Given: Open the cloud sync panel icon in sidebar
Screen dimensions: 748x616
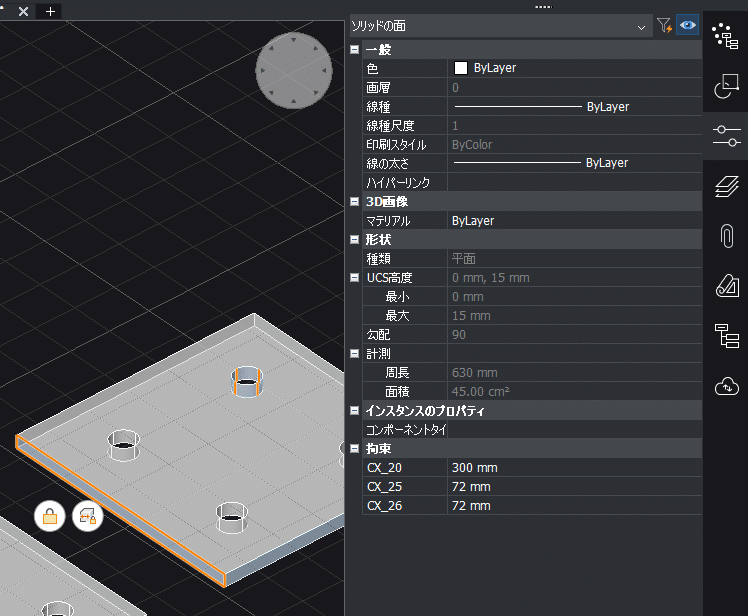Looking at the screenshot, I should pyautogui.click(x=727, y=386).
